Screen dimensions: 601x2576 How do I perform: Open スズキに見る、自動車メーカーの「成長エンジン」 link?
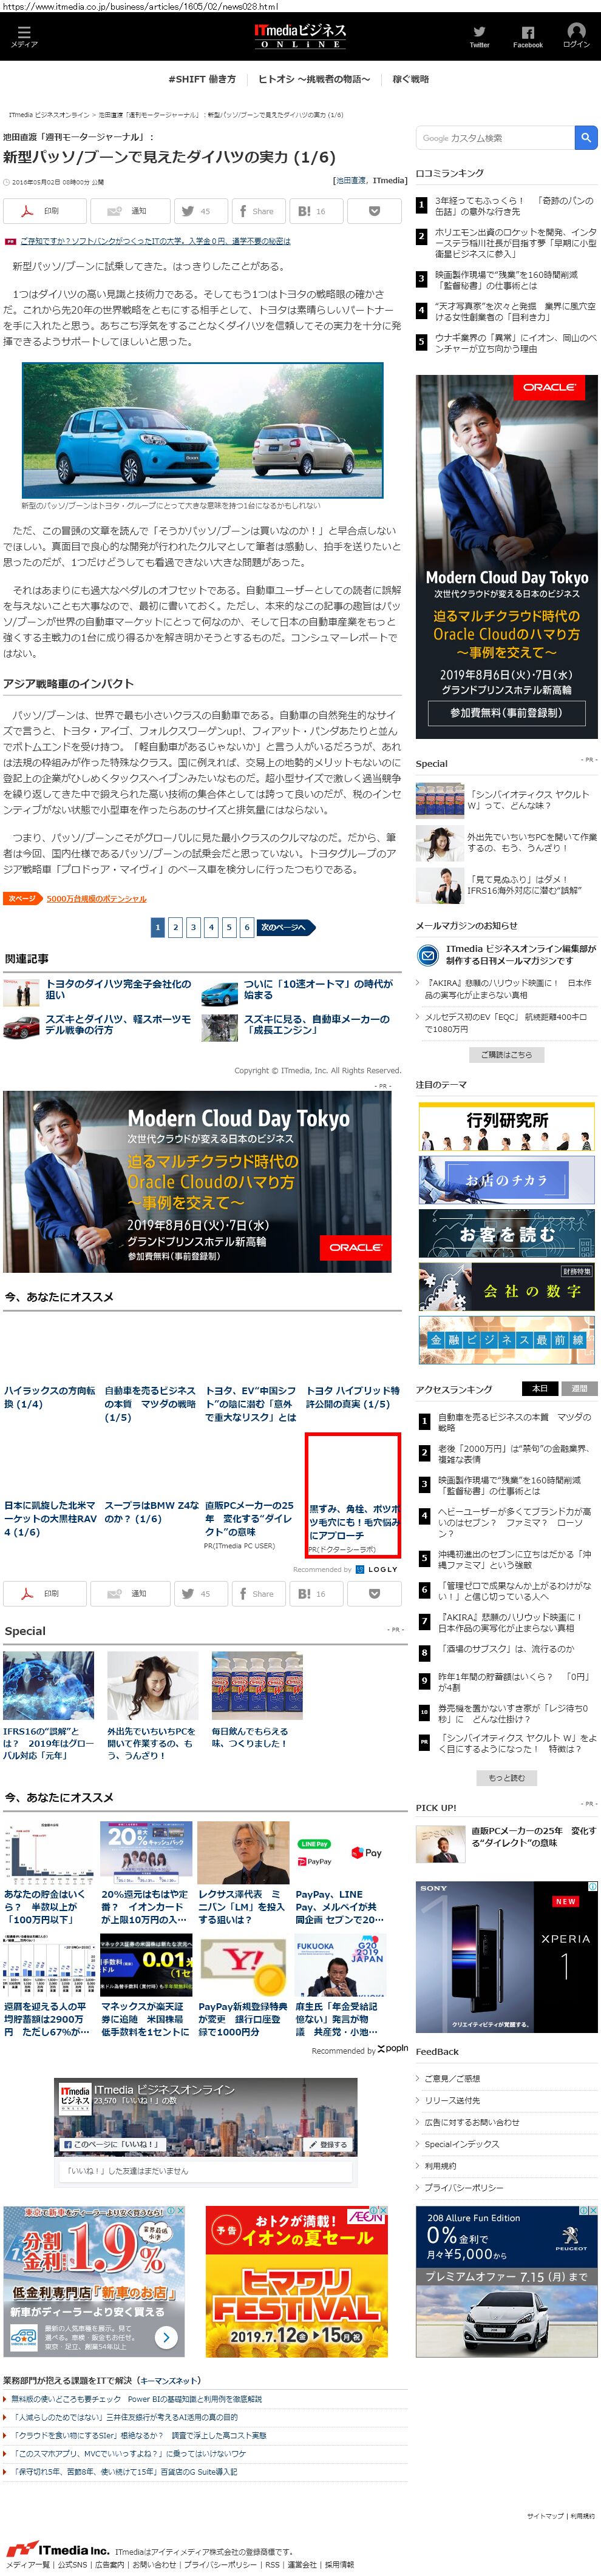[x=318, y=1024]
